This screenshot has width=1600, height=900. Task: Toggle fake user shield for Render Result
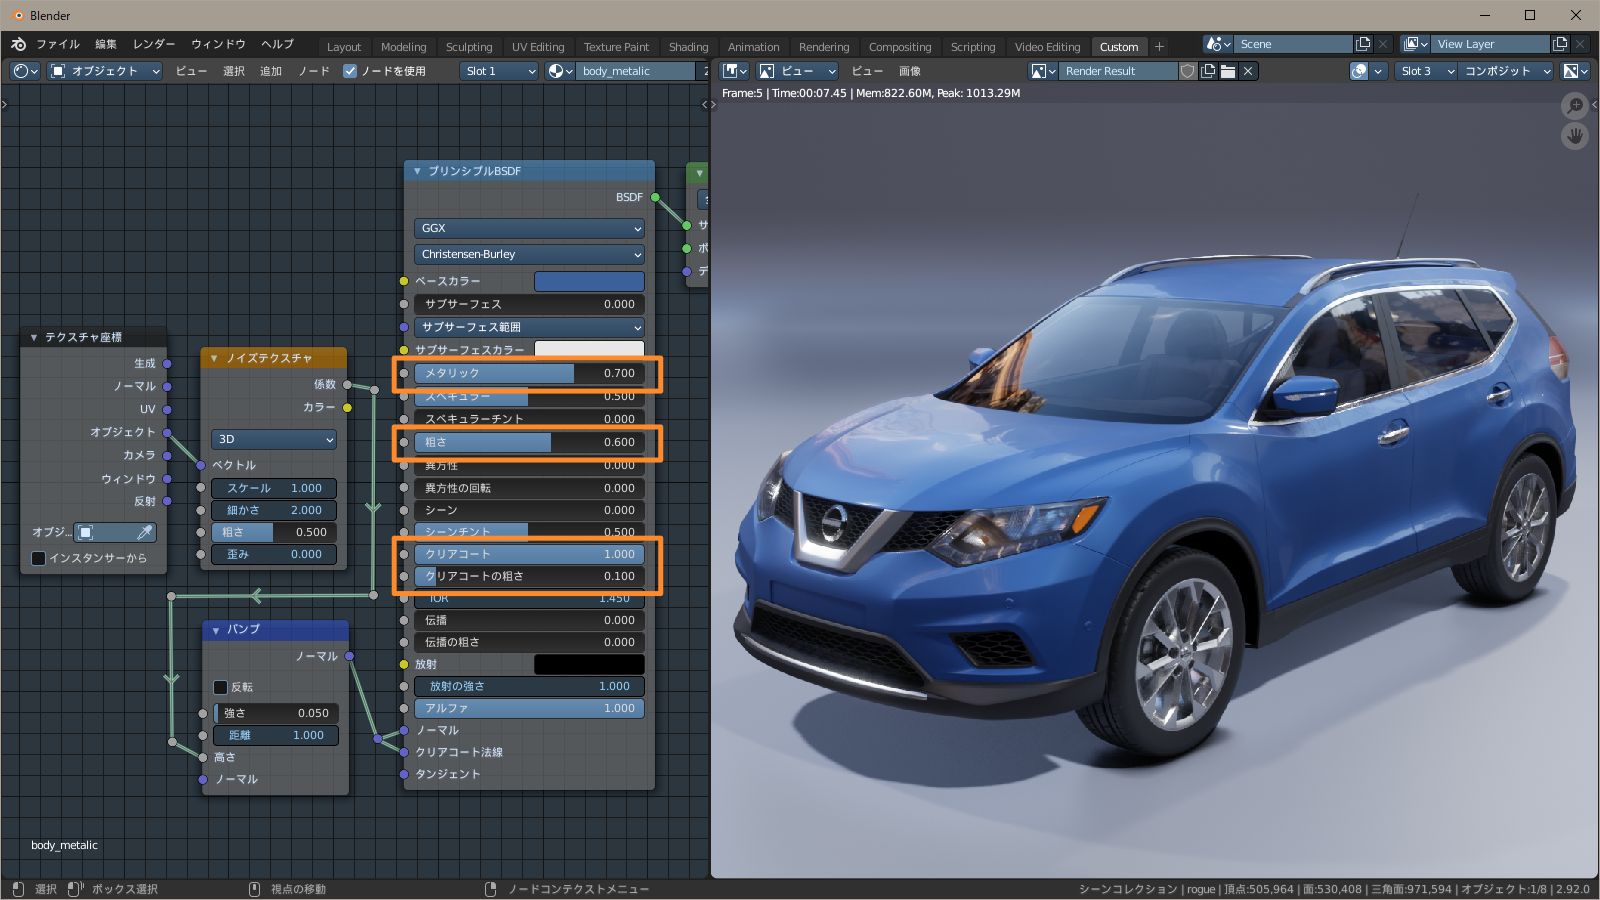pos(1188,71)
